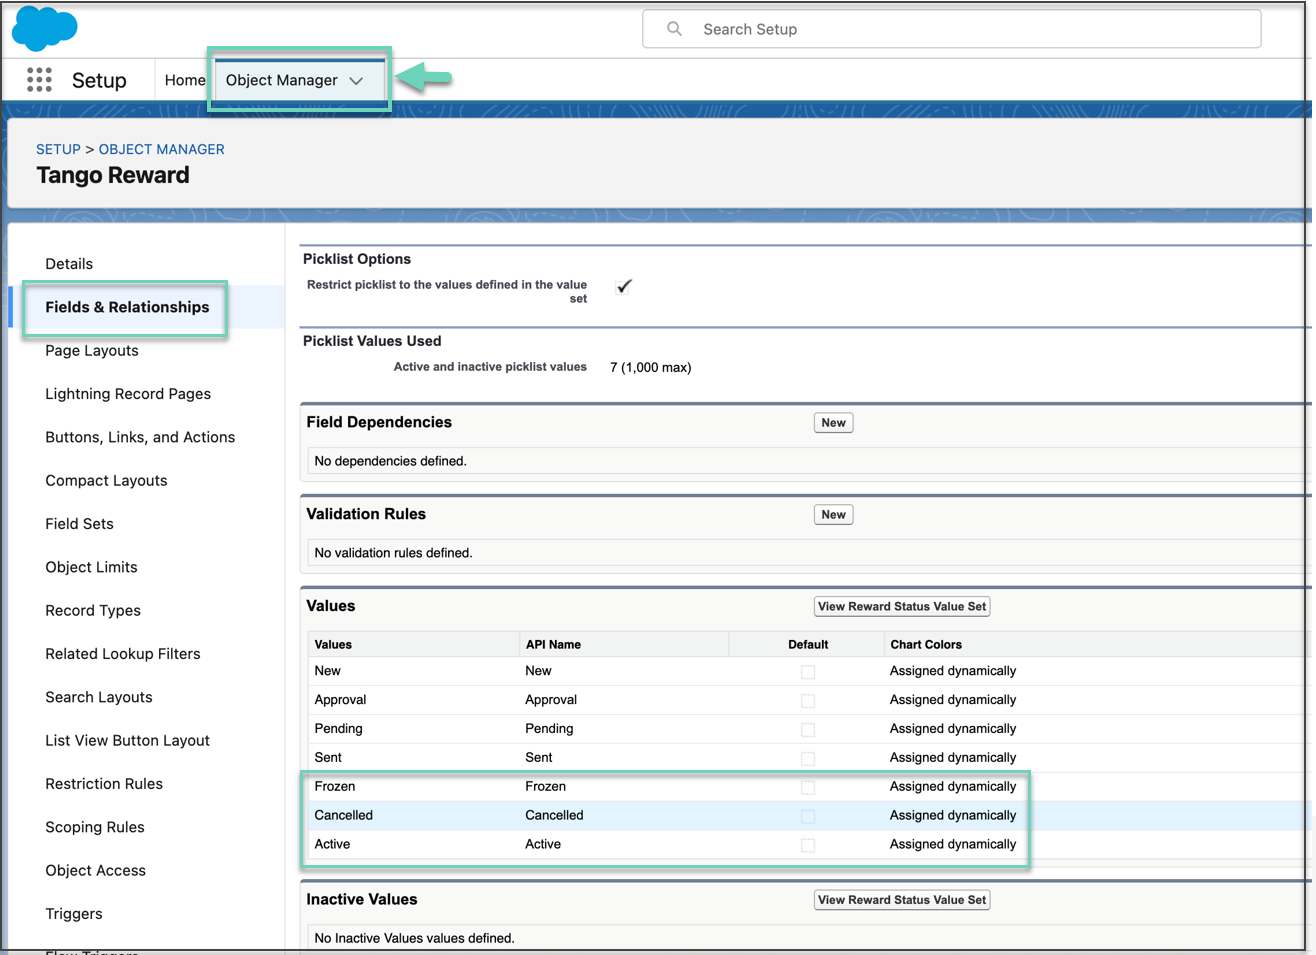Click the No dependencies defined text
1316x955 pixels.
click(390, 461)
